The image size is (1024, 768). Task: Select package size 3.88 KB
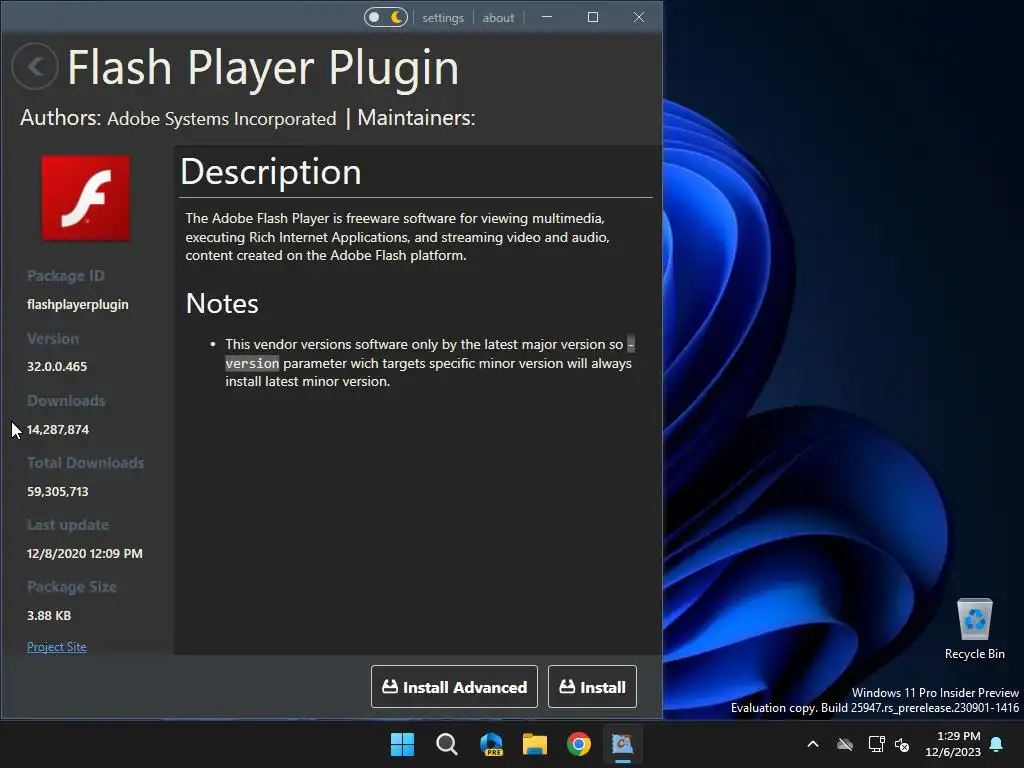[x=49, y=615]
